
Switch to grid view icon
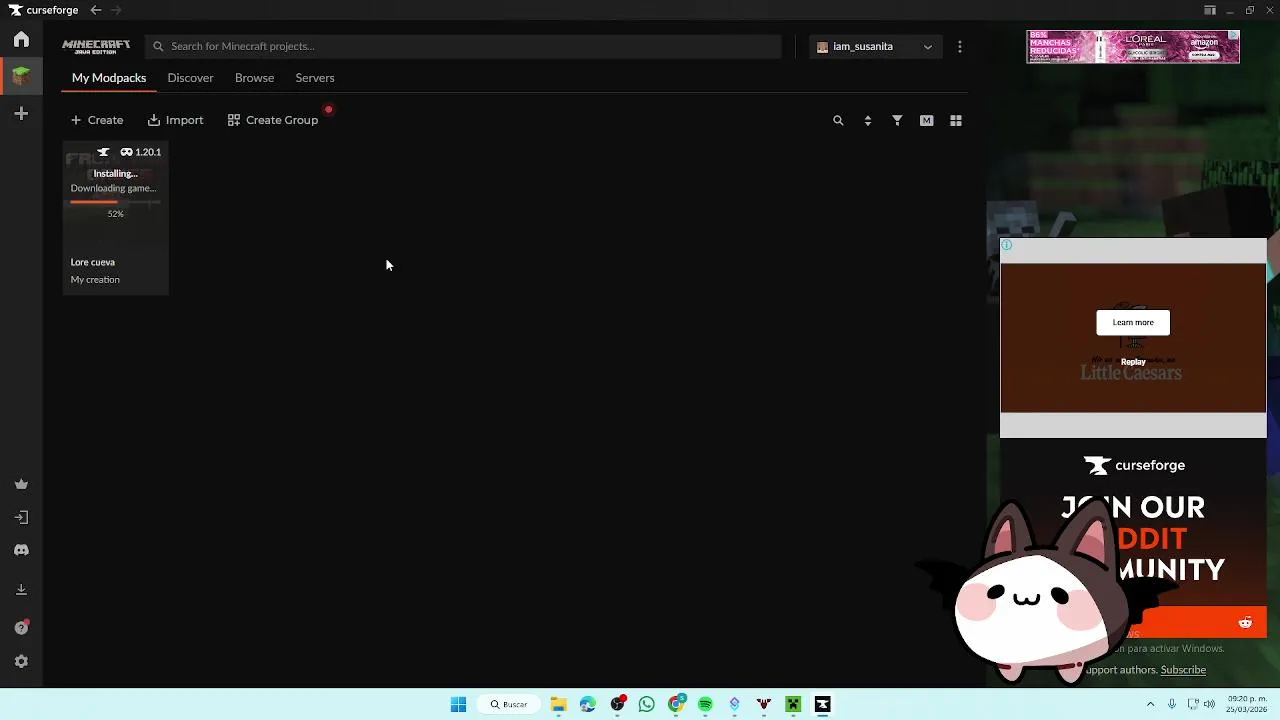pos(956,120)
